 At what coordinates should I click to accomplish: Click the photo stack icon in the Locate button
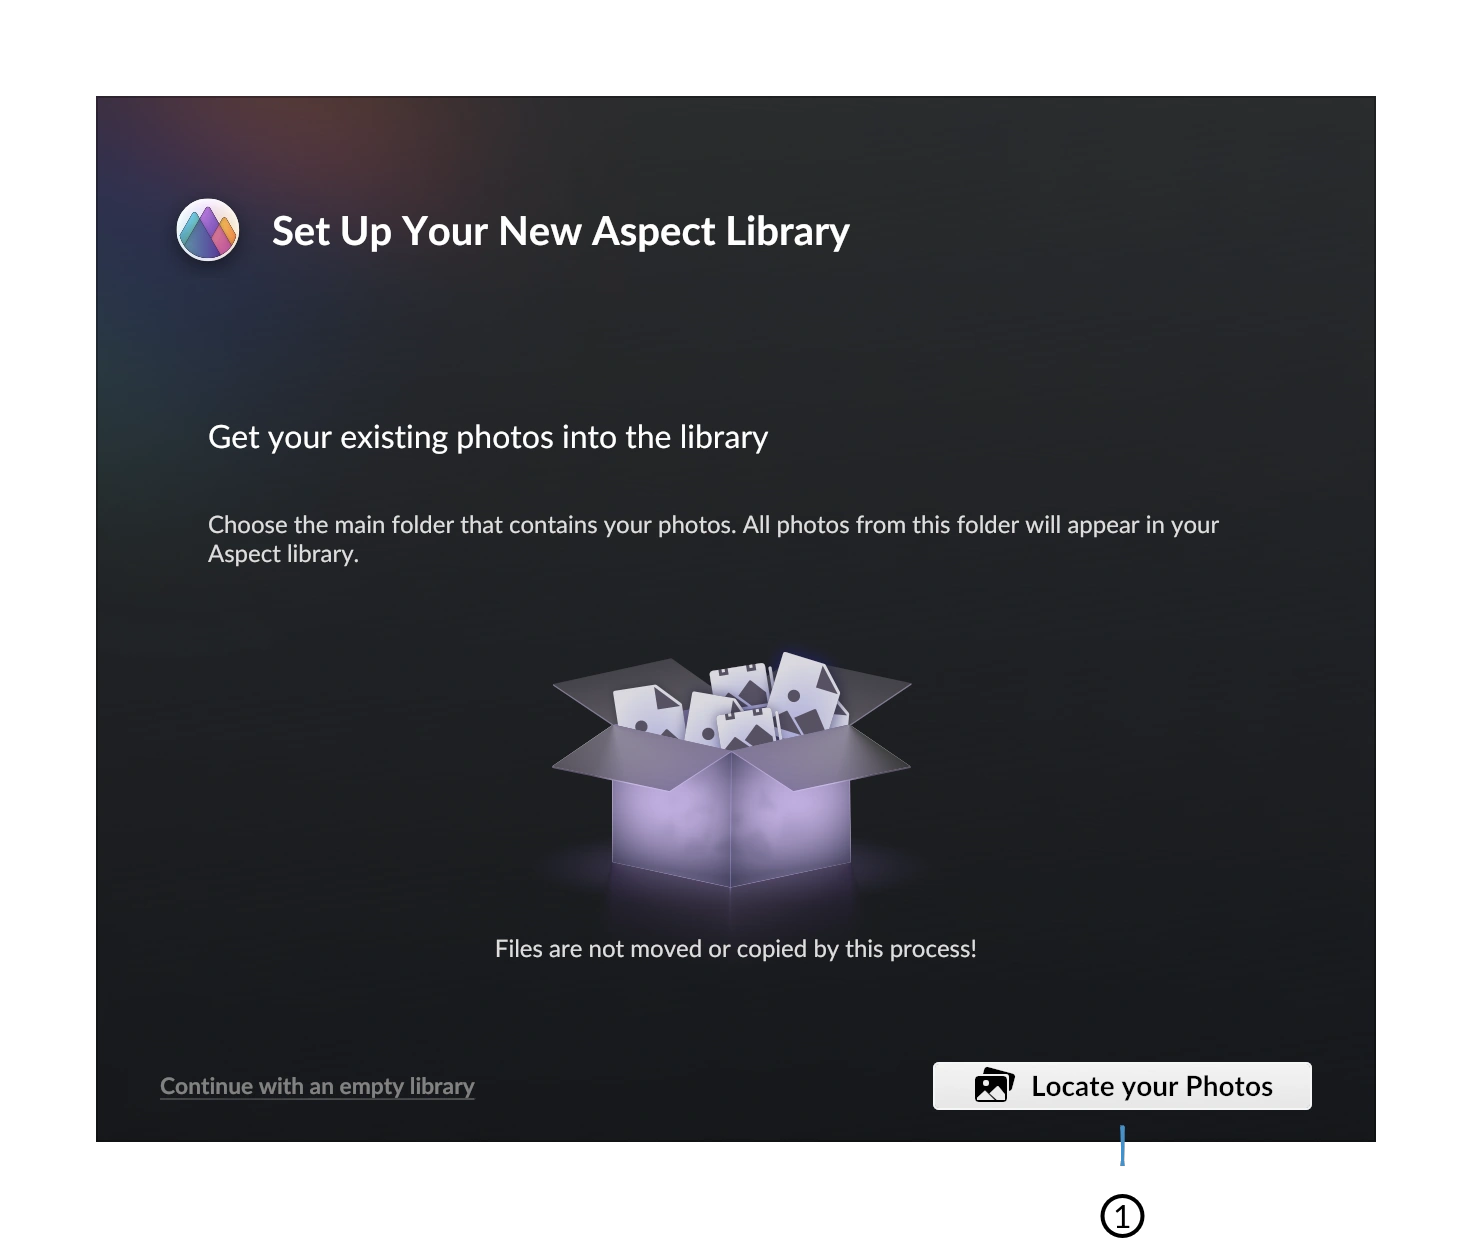click(x=994, y=1085)
